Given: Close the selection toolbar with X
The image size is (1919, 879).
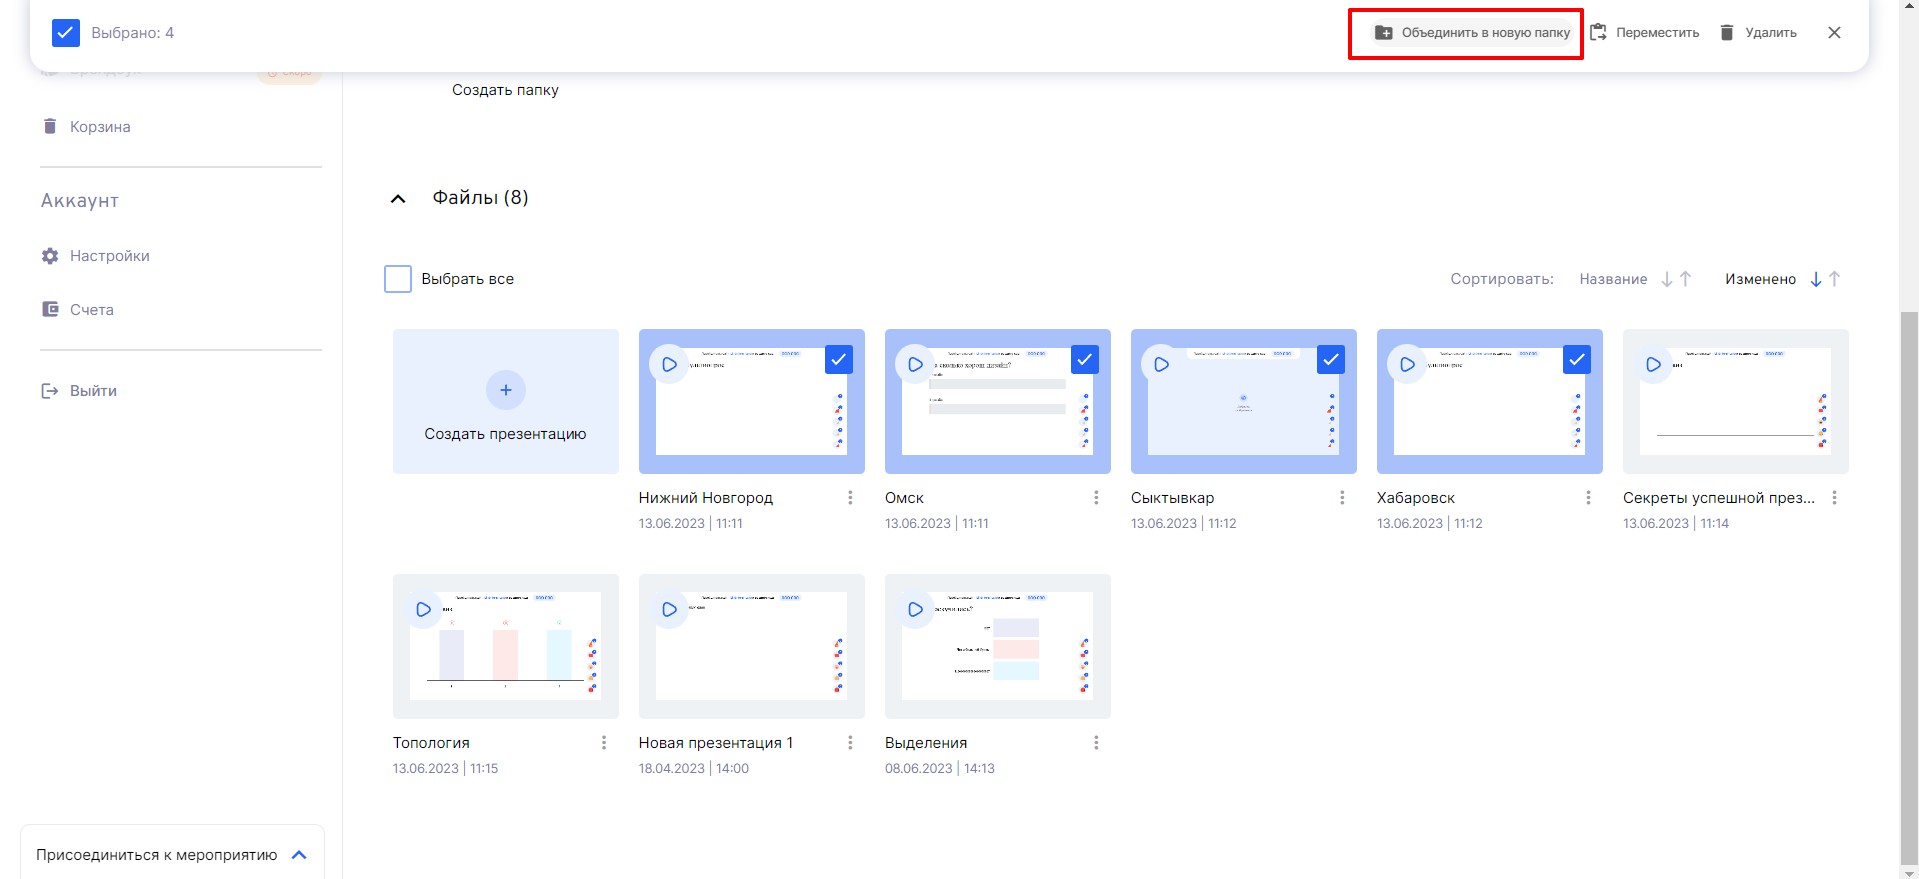Looking at the screenshot, I should click(1834, 33).
